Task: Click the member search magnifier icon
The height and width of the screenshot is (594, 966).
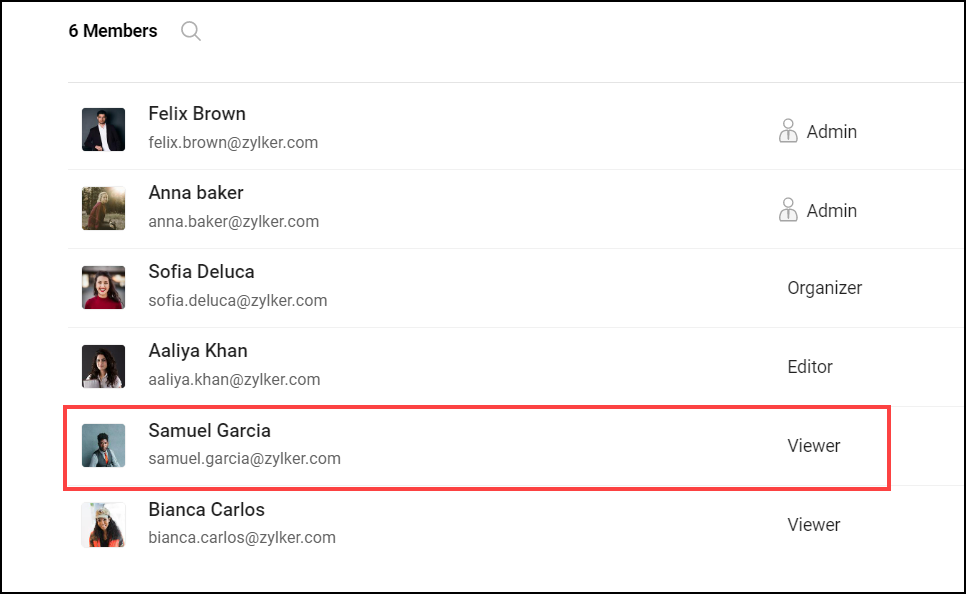Action: click(x=190, y=31)
